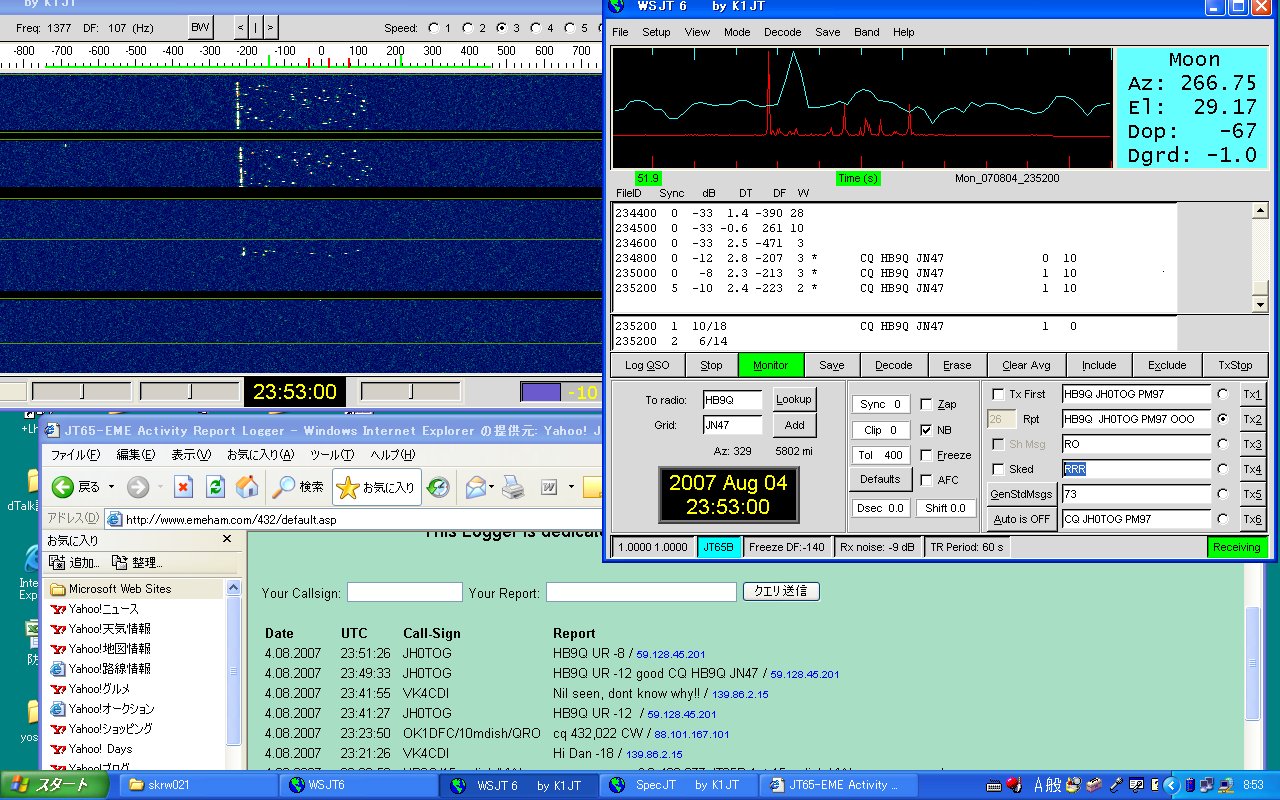Viewport: 1280px width, 800px height.
Task: Click the Clear Avg button
Action: coord(1027,365)
